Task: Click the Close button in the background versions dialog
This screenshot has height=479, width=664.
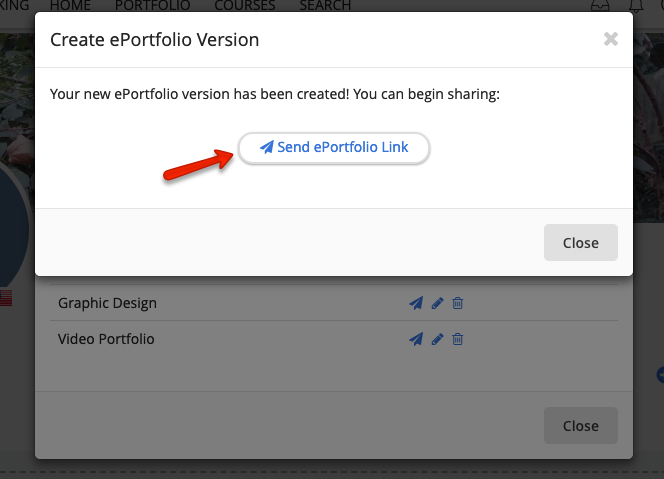Action: (581, 426)
